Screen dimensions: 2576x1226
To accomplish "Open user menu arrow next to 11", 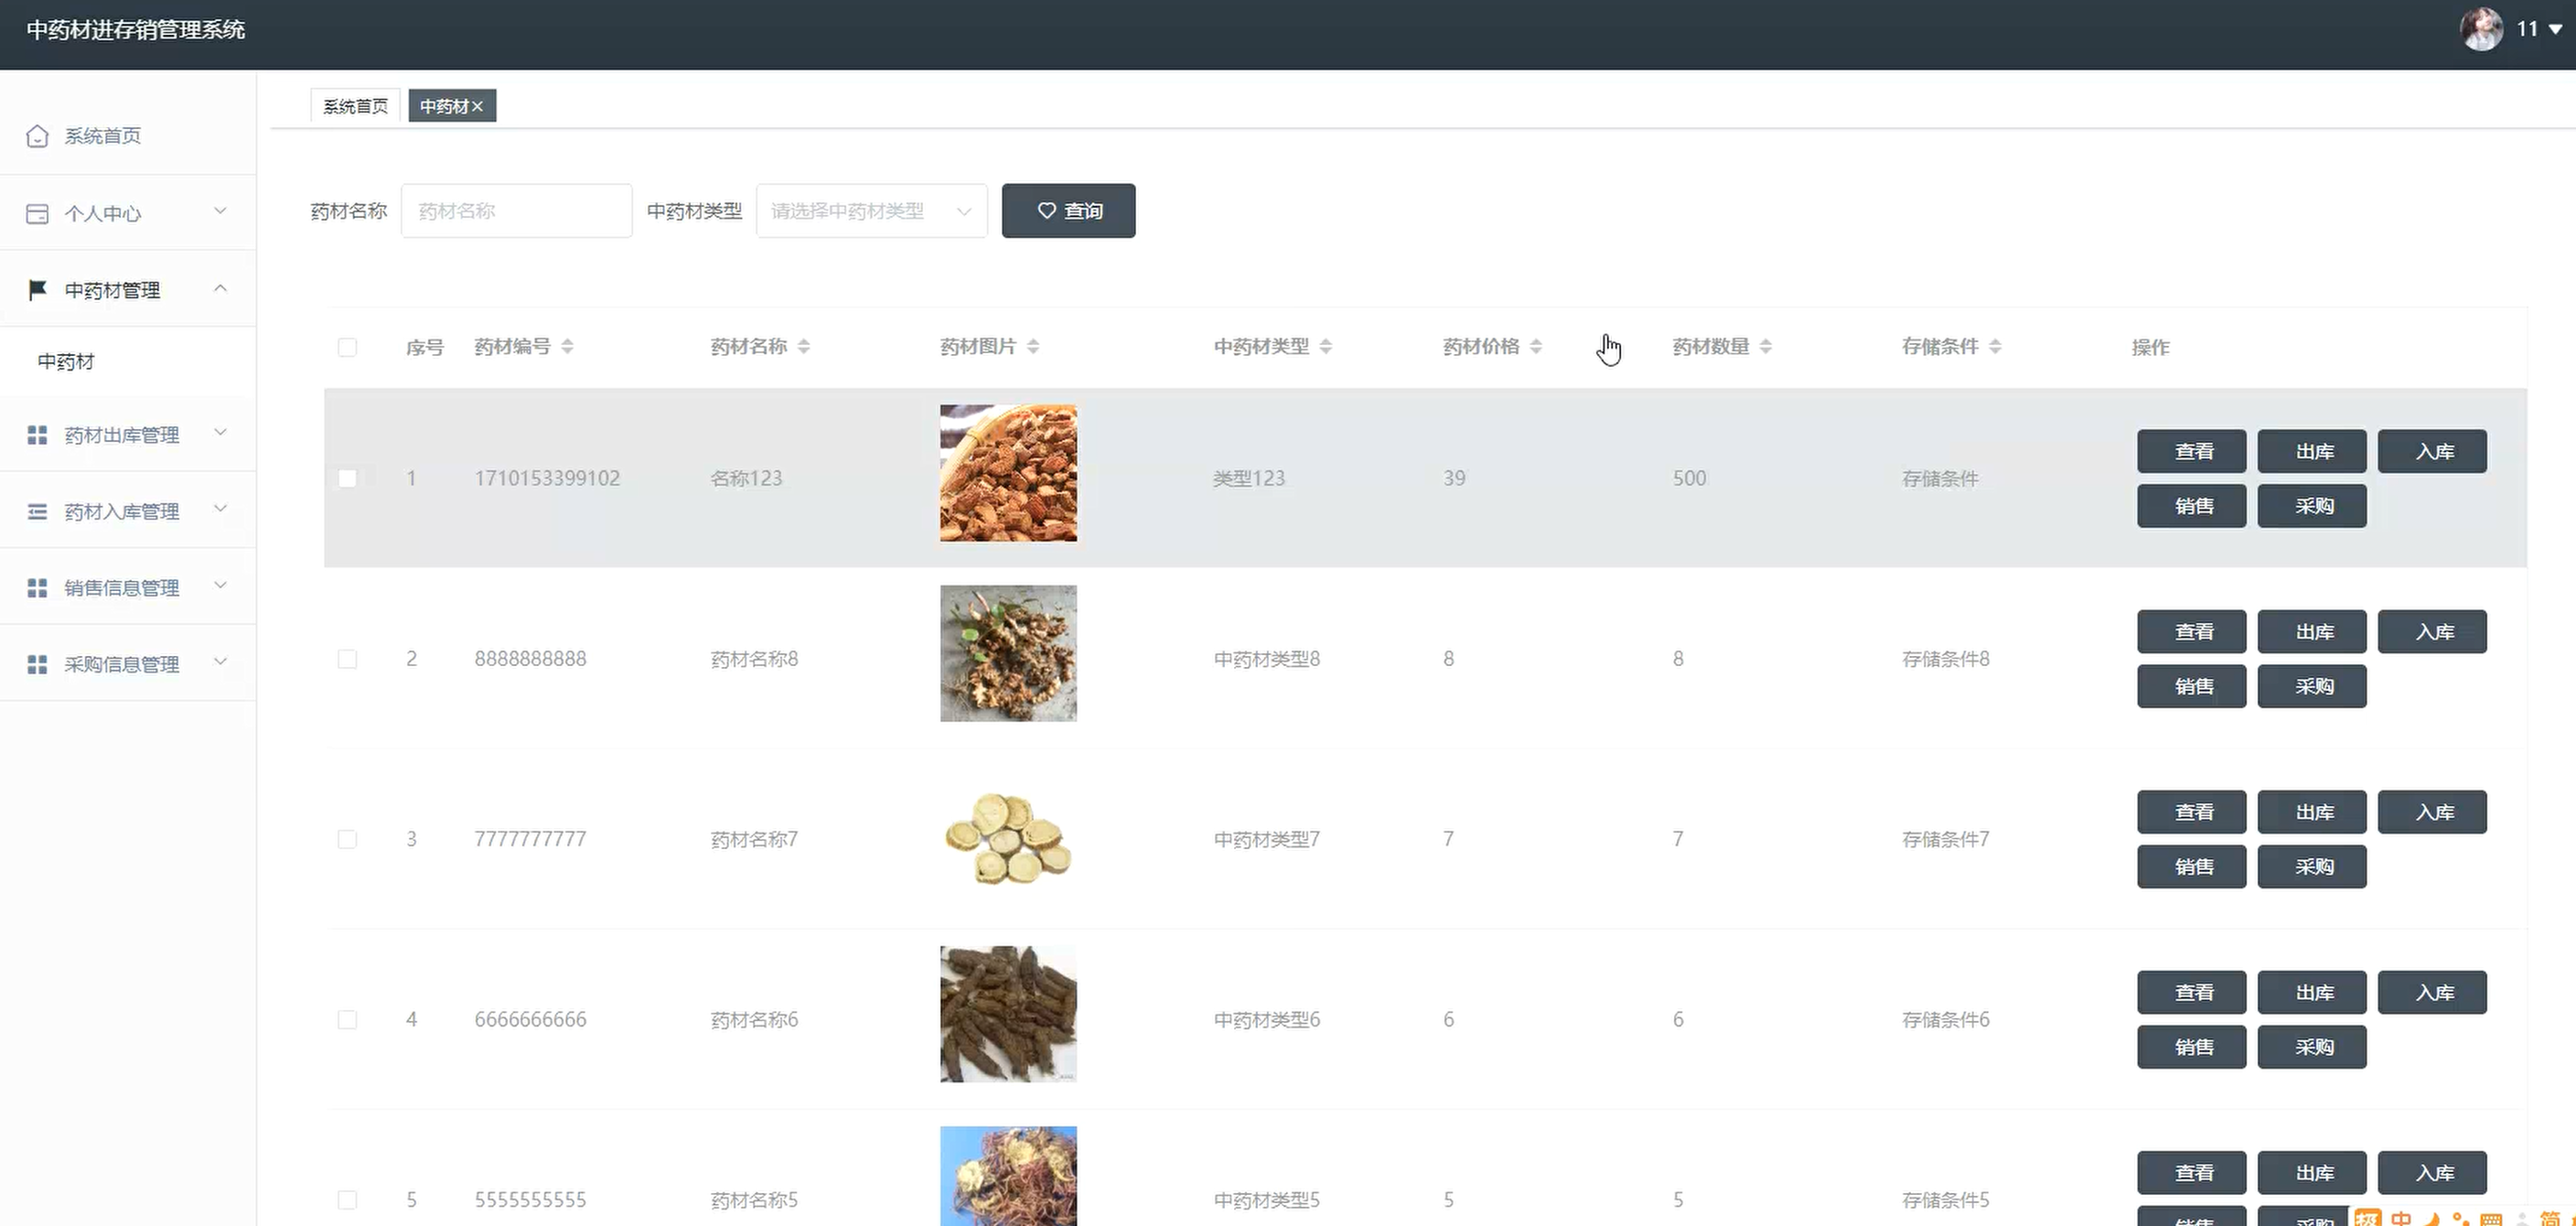I will pyautogui.click(x=2555, y=30).
